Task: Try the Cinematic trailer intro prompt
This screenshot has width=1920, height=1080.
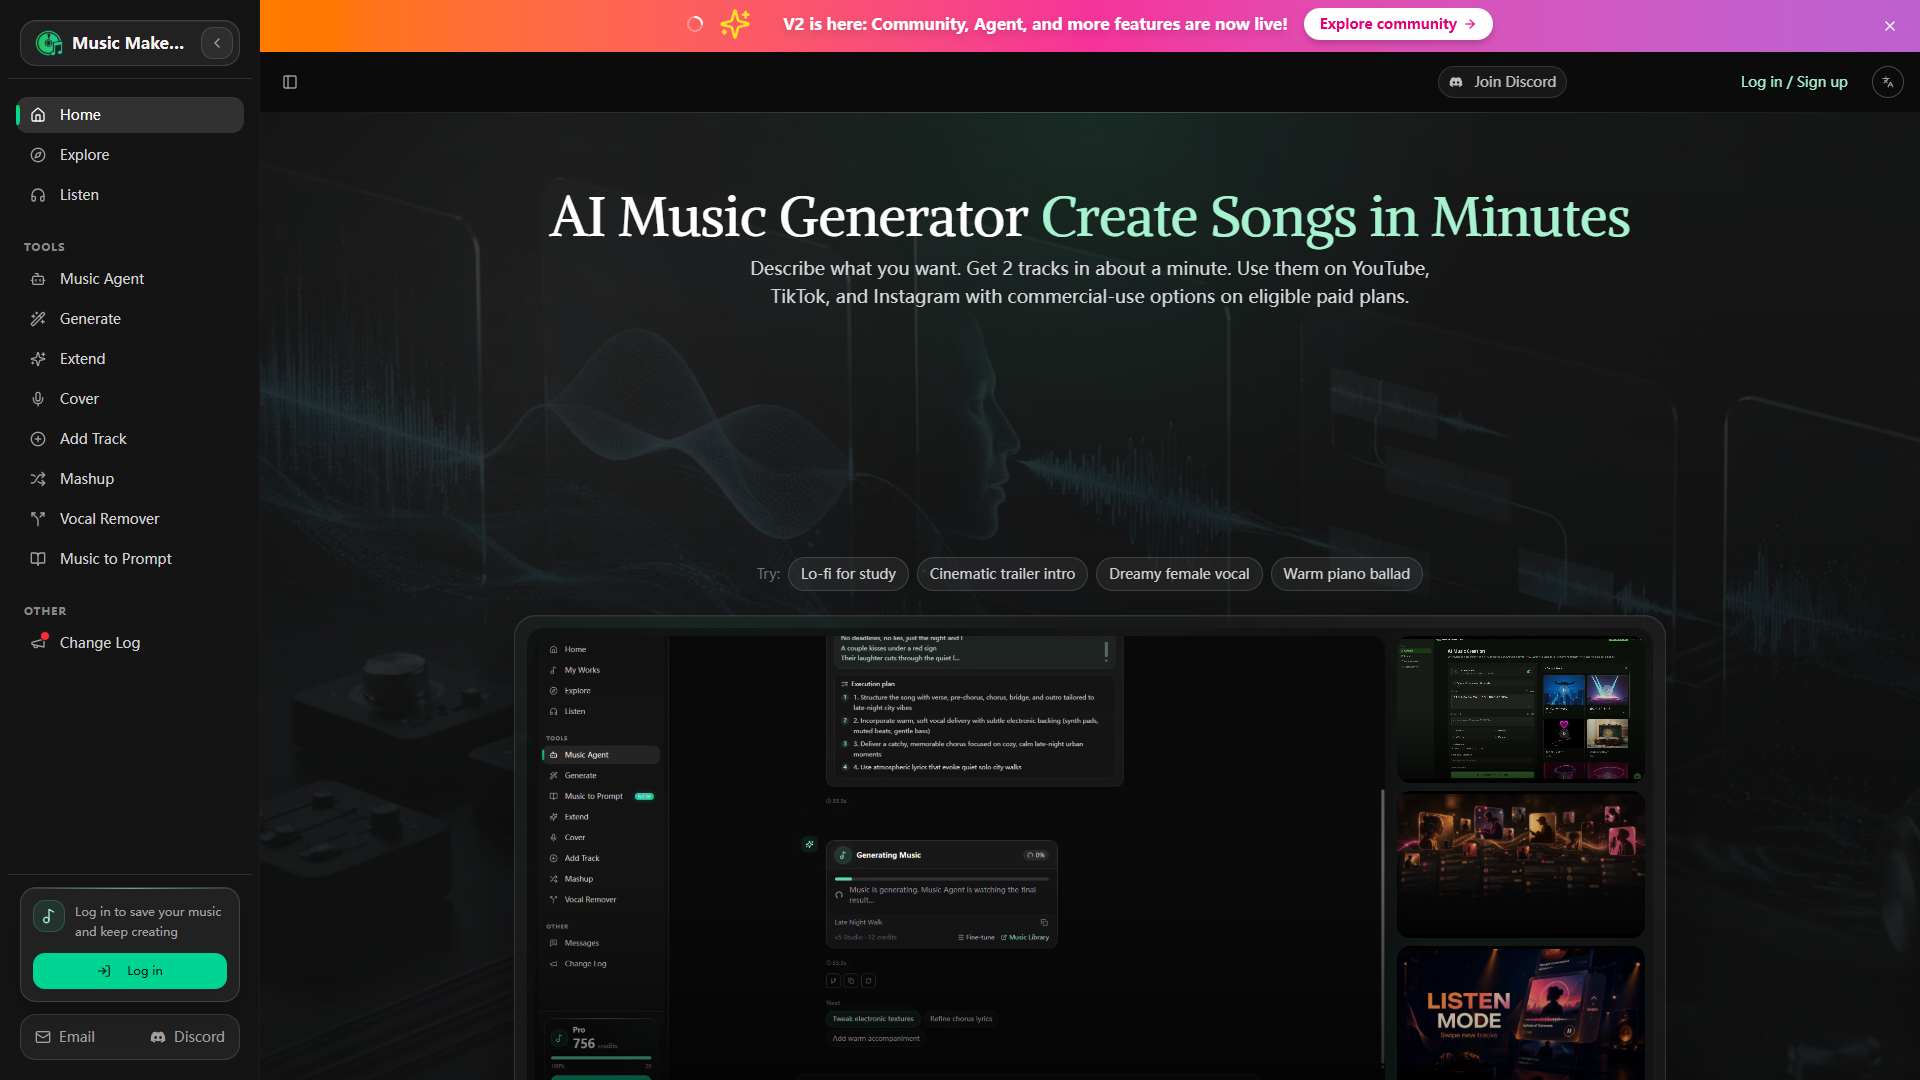Action: [1002, 574]
